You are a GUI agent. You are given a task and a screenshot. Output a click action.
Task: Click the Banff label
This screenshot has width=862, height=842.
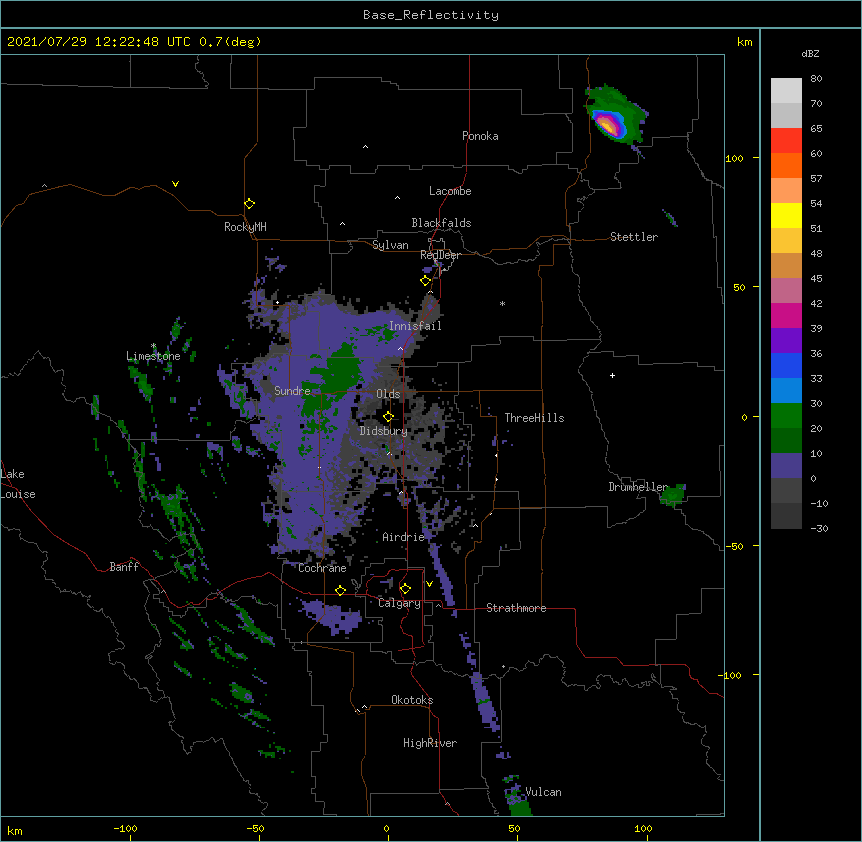click(124, 567)
